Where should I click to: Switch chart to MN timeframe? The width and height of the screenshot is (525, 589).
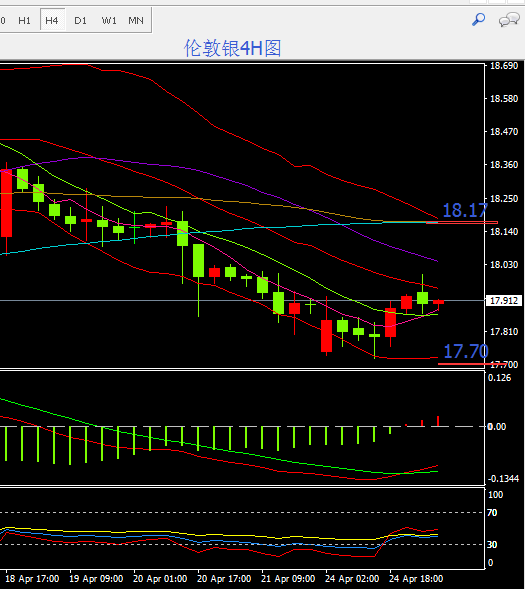coord(136,20)
